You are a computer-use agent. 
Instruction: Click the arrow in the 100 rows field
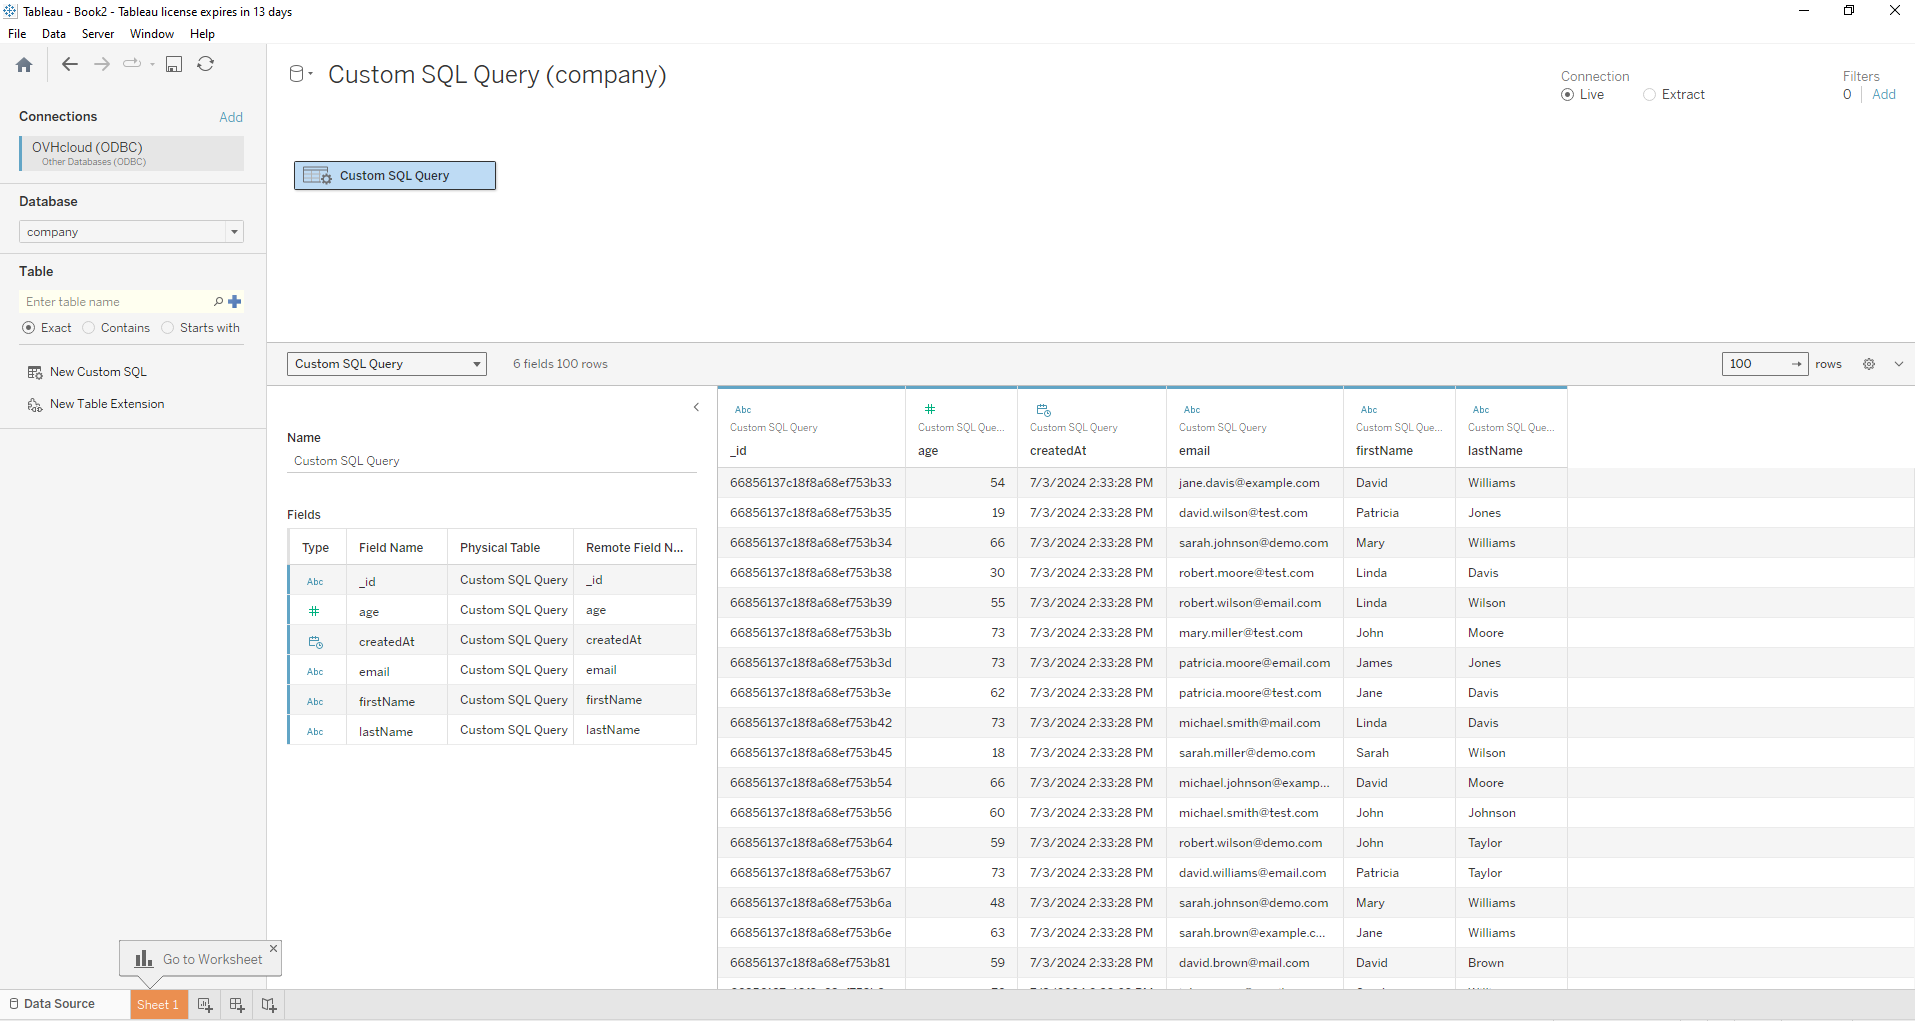pos(1797,364)
